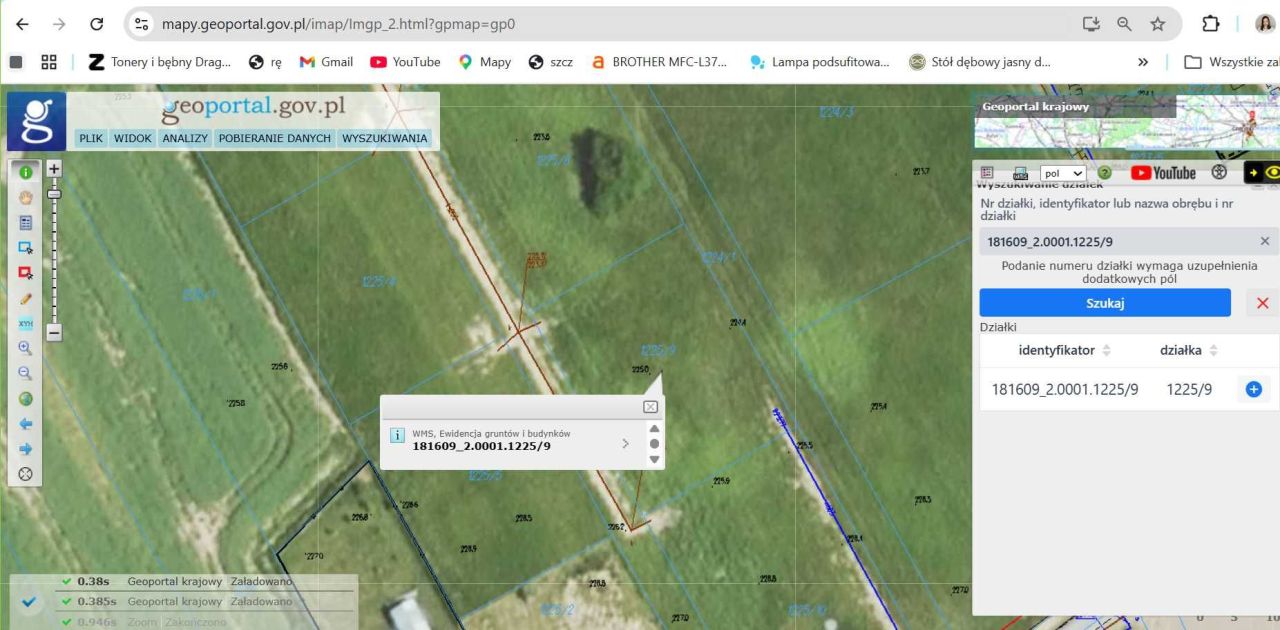This screenshot has width=1280, height=630.
Task: Open the ANALIZY menu
Action: [185, 139]
